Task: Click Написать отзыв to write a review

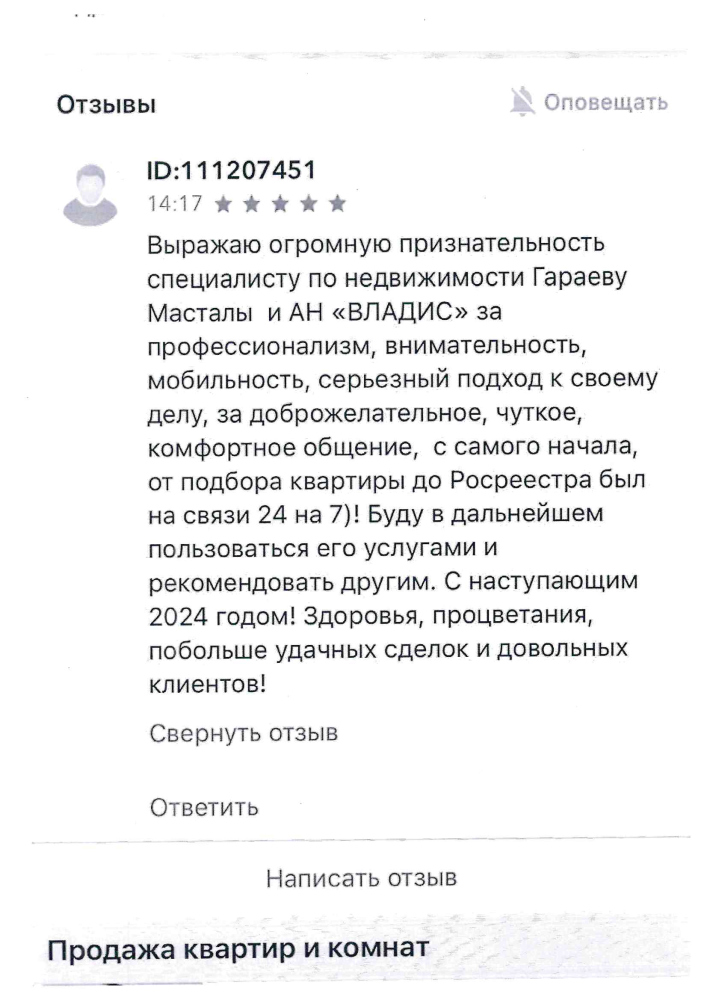Action: pos(361,878)
